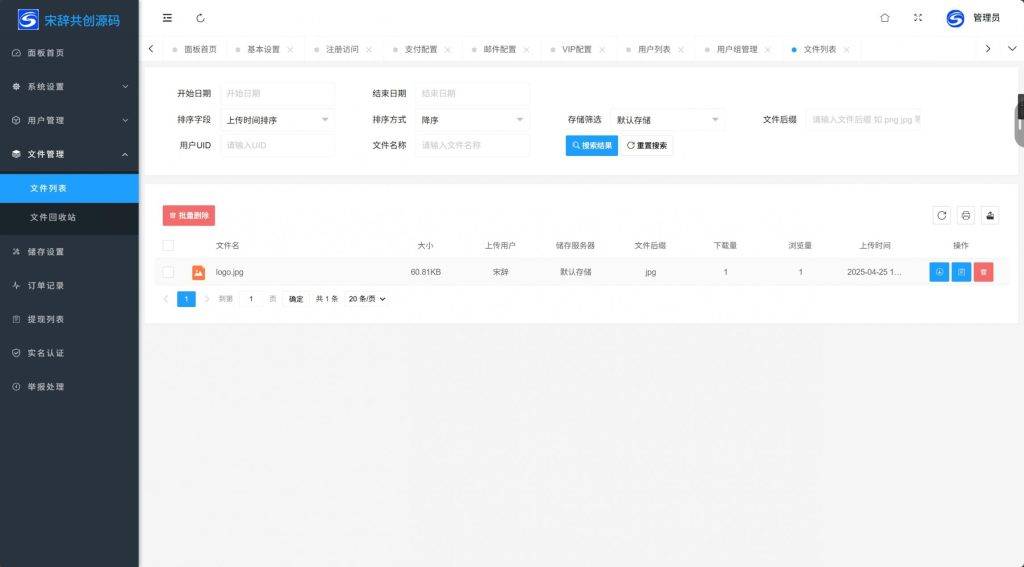This screenshot has height=567, width=1024.
Task: Delete logo.jpg with red trash icon
Action: (984, 272)
